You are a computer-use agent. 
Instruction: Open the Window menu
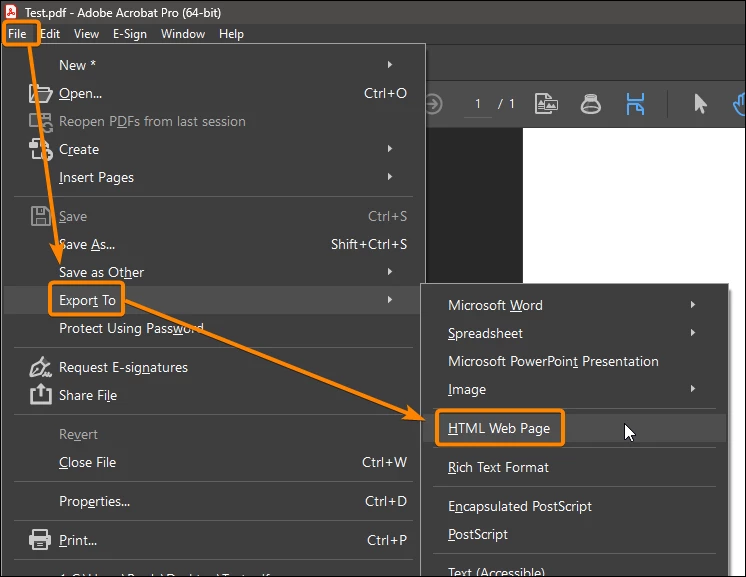pos(183,34)
